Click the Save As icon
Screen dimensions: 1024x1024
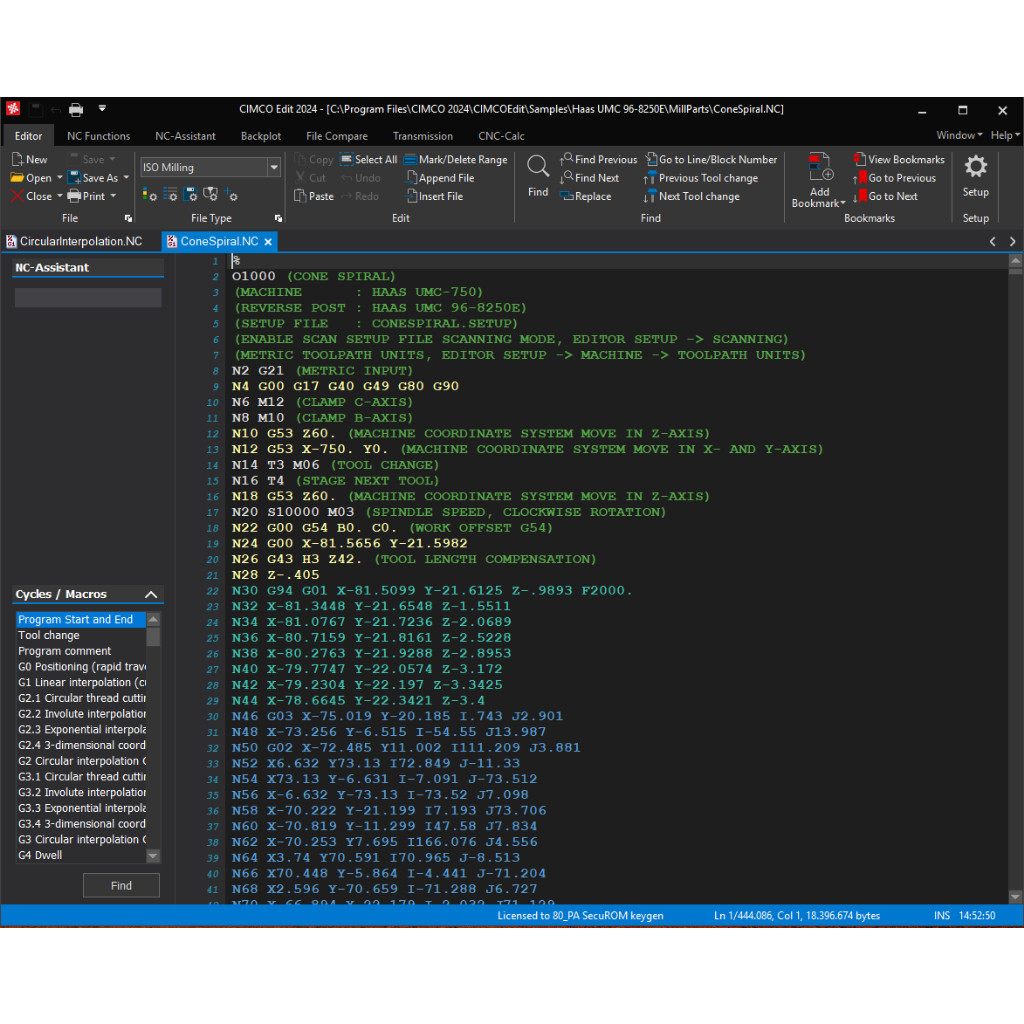click(74, 178)
